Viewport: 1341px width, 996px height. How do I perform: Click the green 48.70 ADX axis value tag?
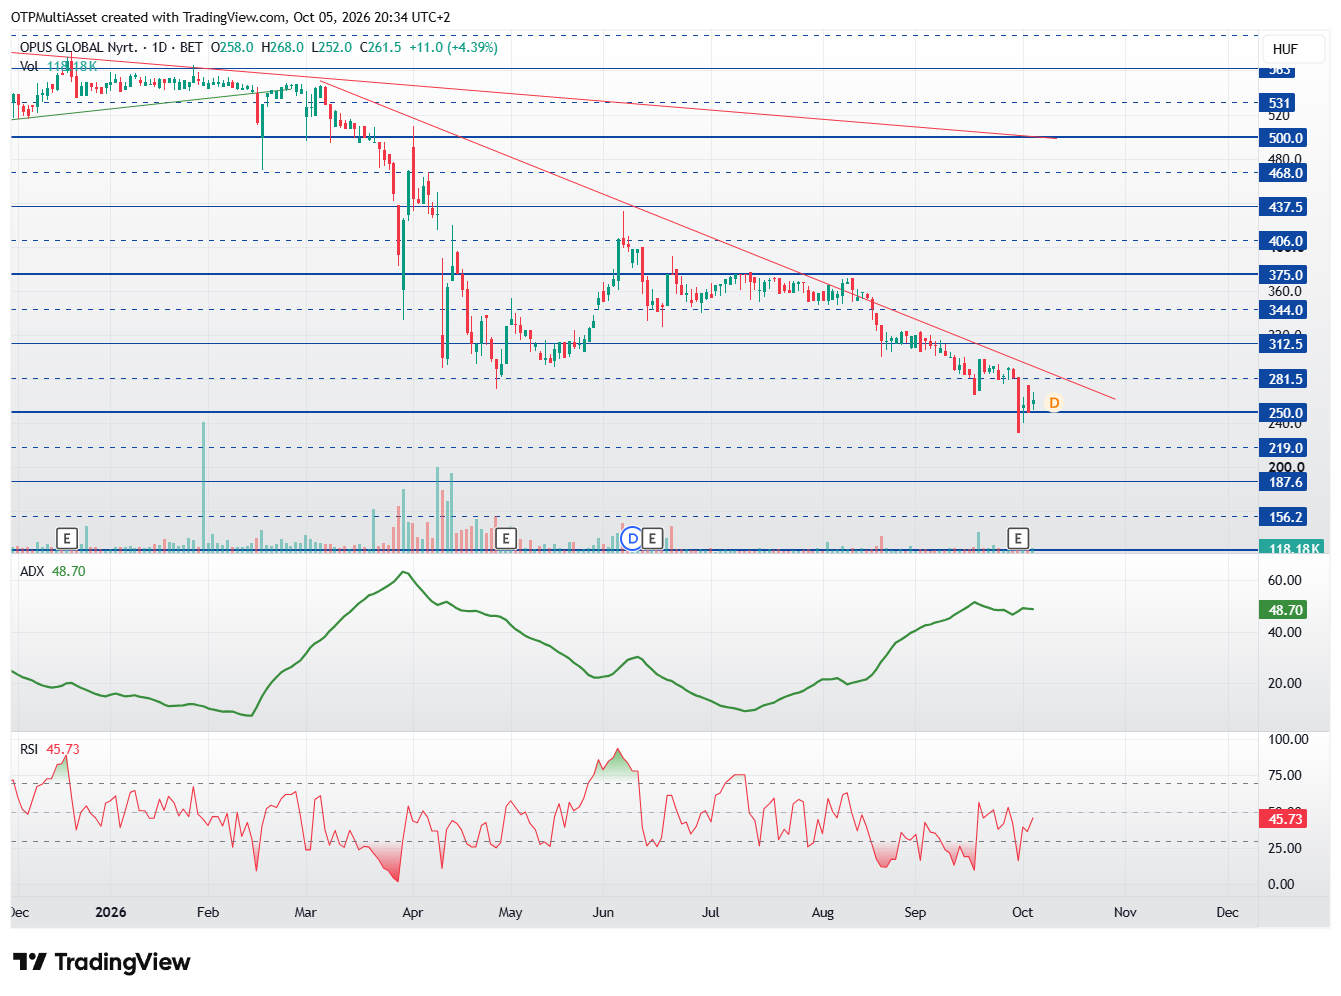pyautogui.click(x=1285, y=610)
